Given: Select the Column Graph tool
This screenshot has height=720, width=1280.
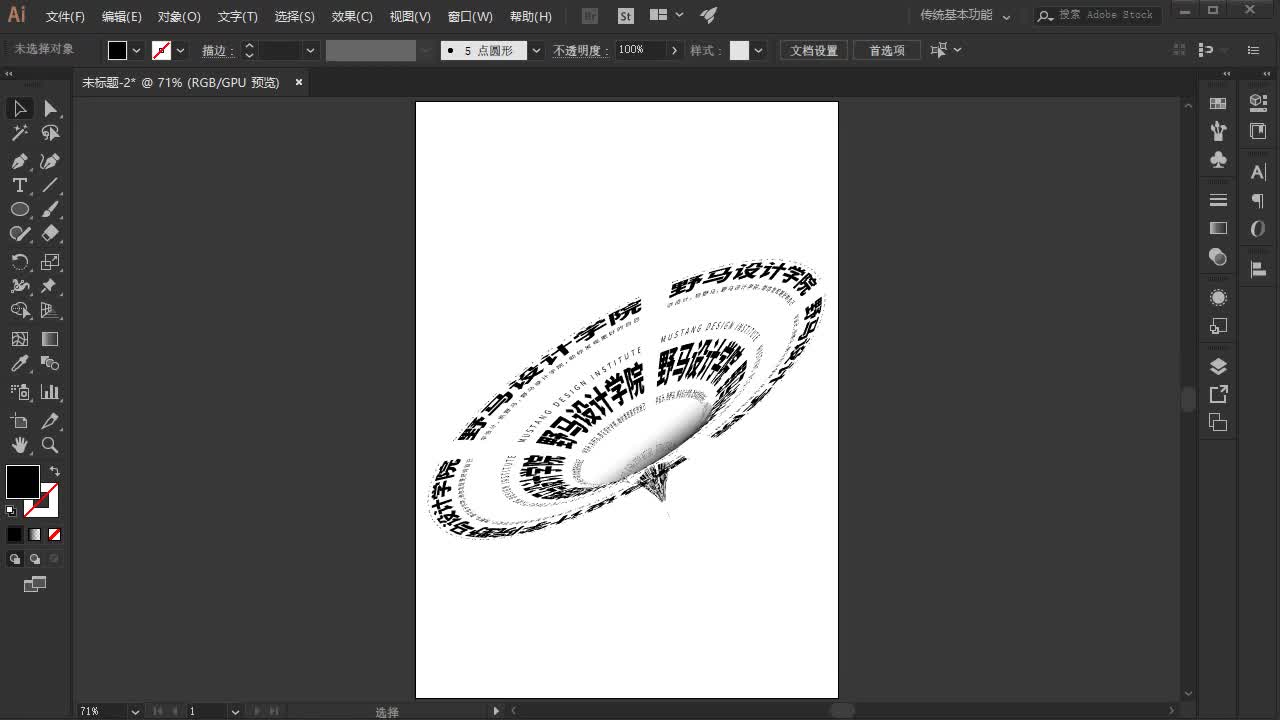Looking at the screenshot, I should [50, 392].
